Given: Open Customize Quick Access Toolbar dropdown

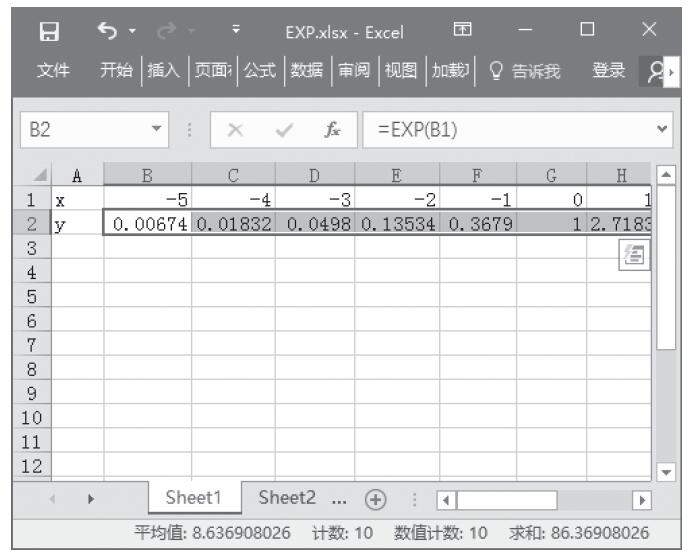Looking at the screenshot, I should (235, 32).
